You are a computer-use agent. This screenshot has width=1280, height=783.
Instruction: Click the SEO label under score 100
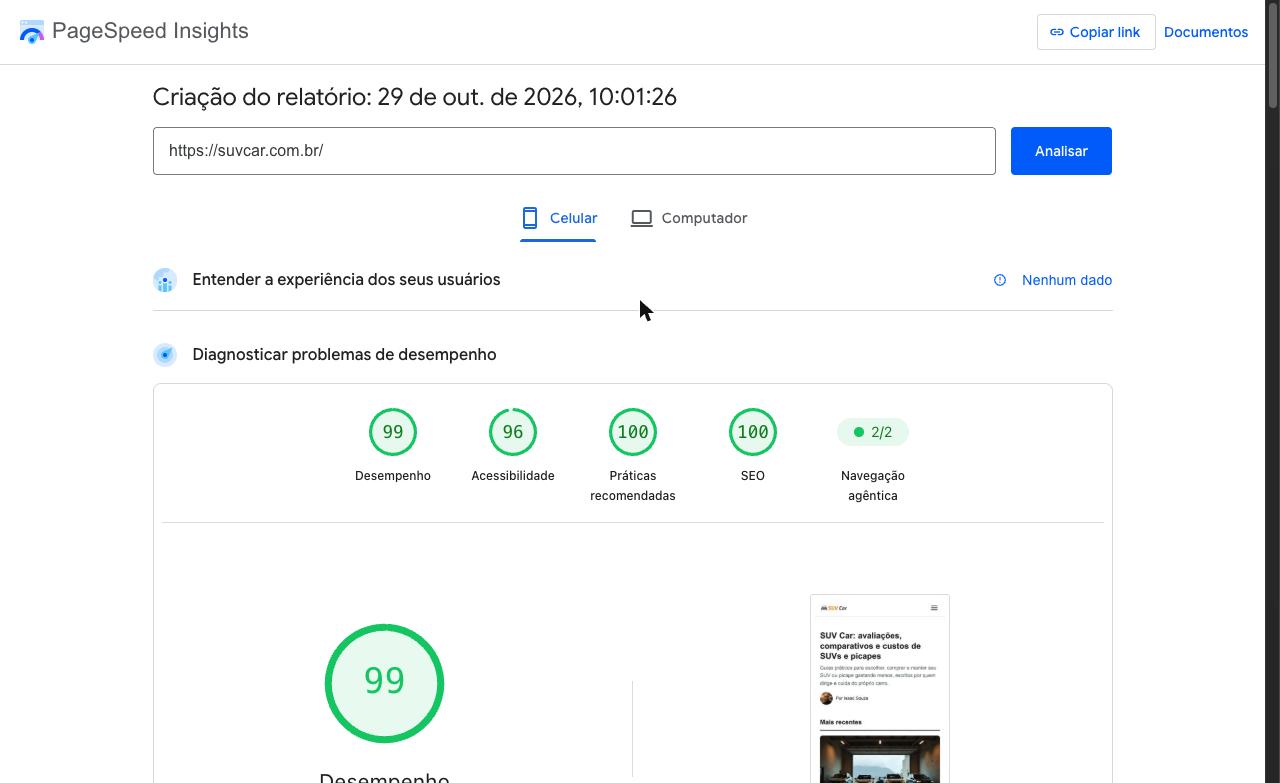coord(753,476)
